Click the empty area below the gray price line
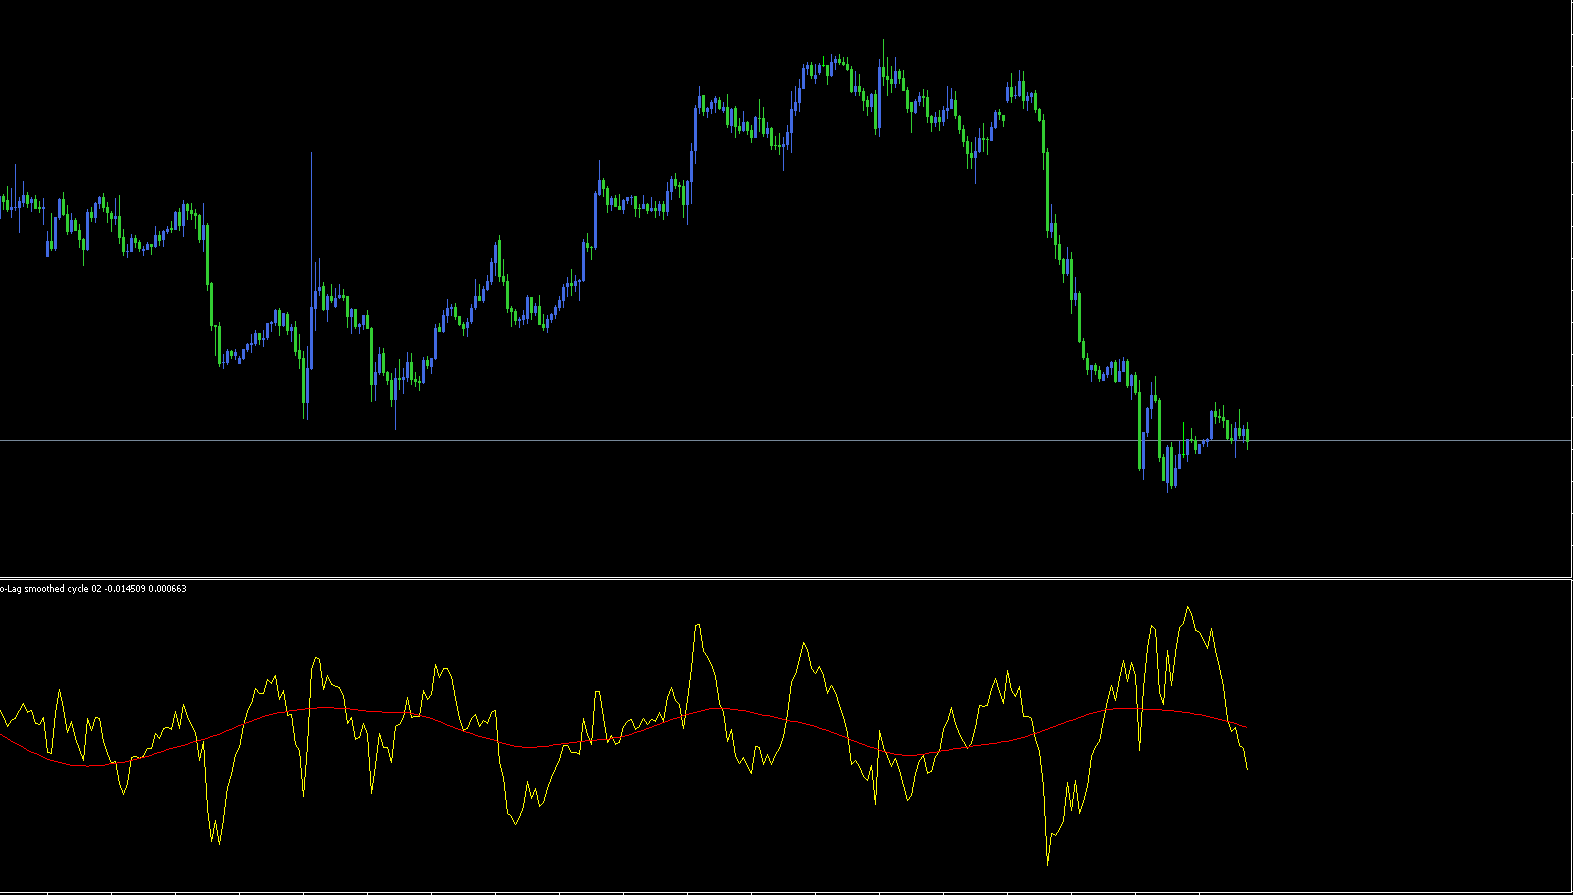Viewport: 1573px width, 895px height. point(700,510)
